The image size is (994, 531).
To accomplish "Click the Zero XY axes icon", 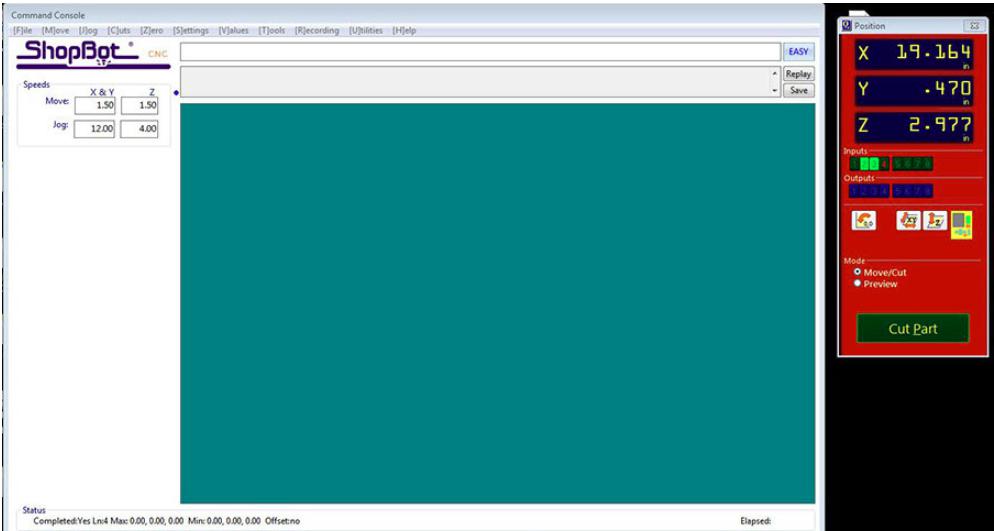I will coord(908,221).
